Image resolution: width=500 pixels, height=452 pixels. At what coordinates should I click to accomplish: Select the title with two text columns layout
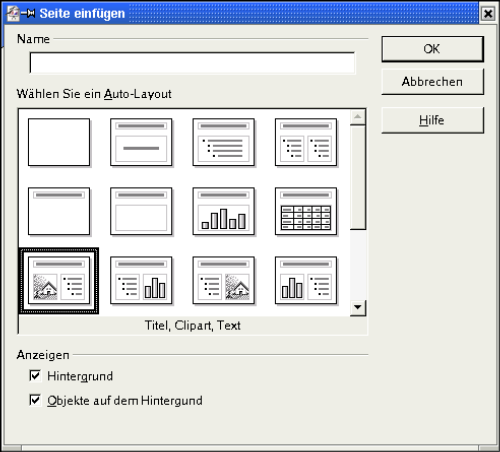[x=306, y=142]
